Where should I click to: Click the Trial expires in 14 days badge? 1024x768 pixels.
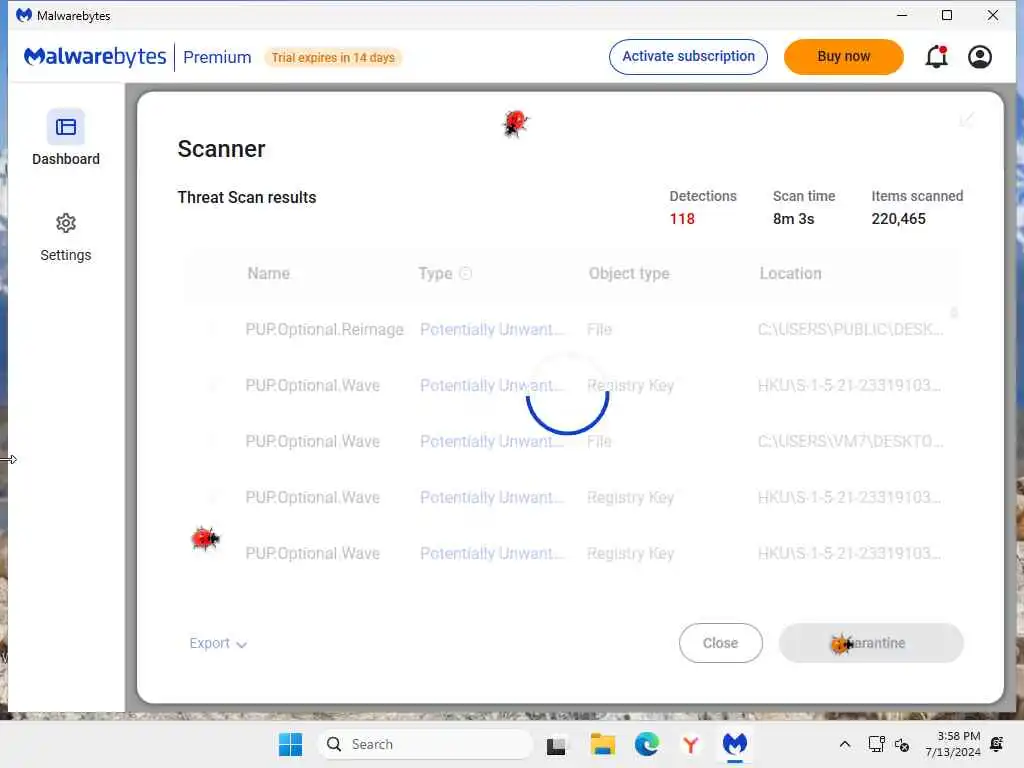point(333,57)
